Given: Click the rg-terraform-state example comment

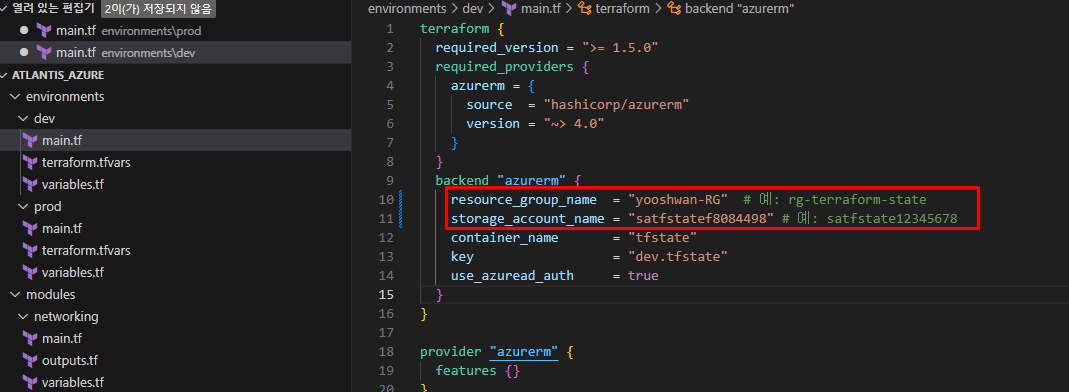Looking at the screenshot, I should point(834,200).
